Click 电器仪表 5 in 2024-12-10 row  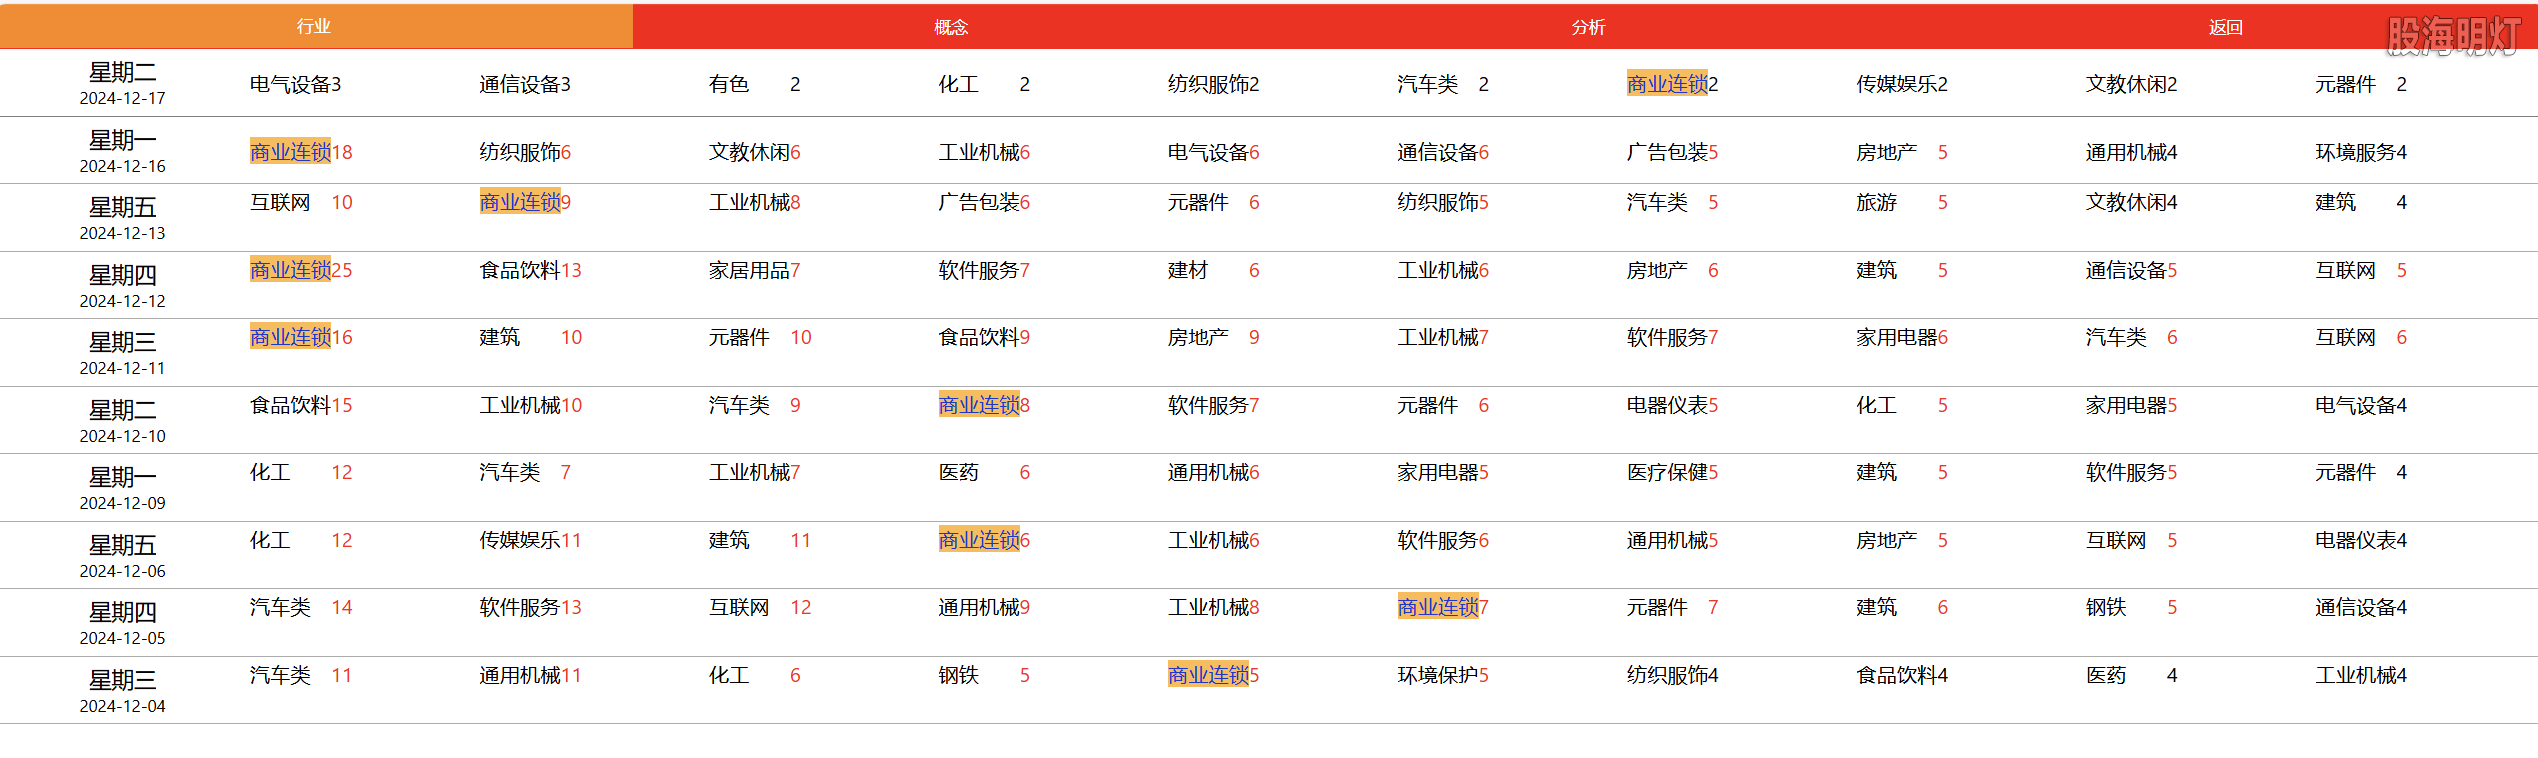click(x=1672, y=405)
